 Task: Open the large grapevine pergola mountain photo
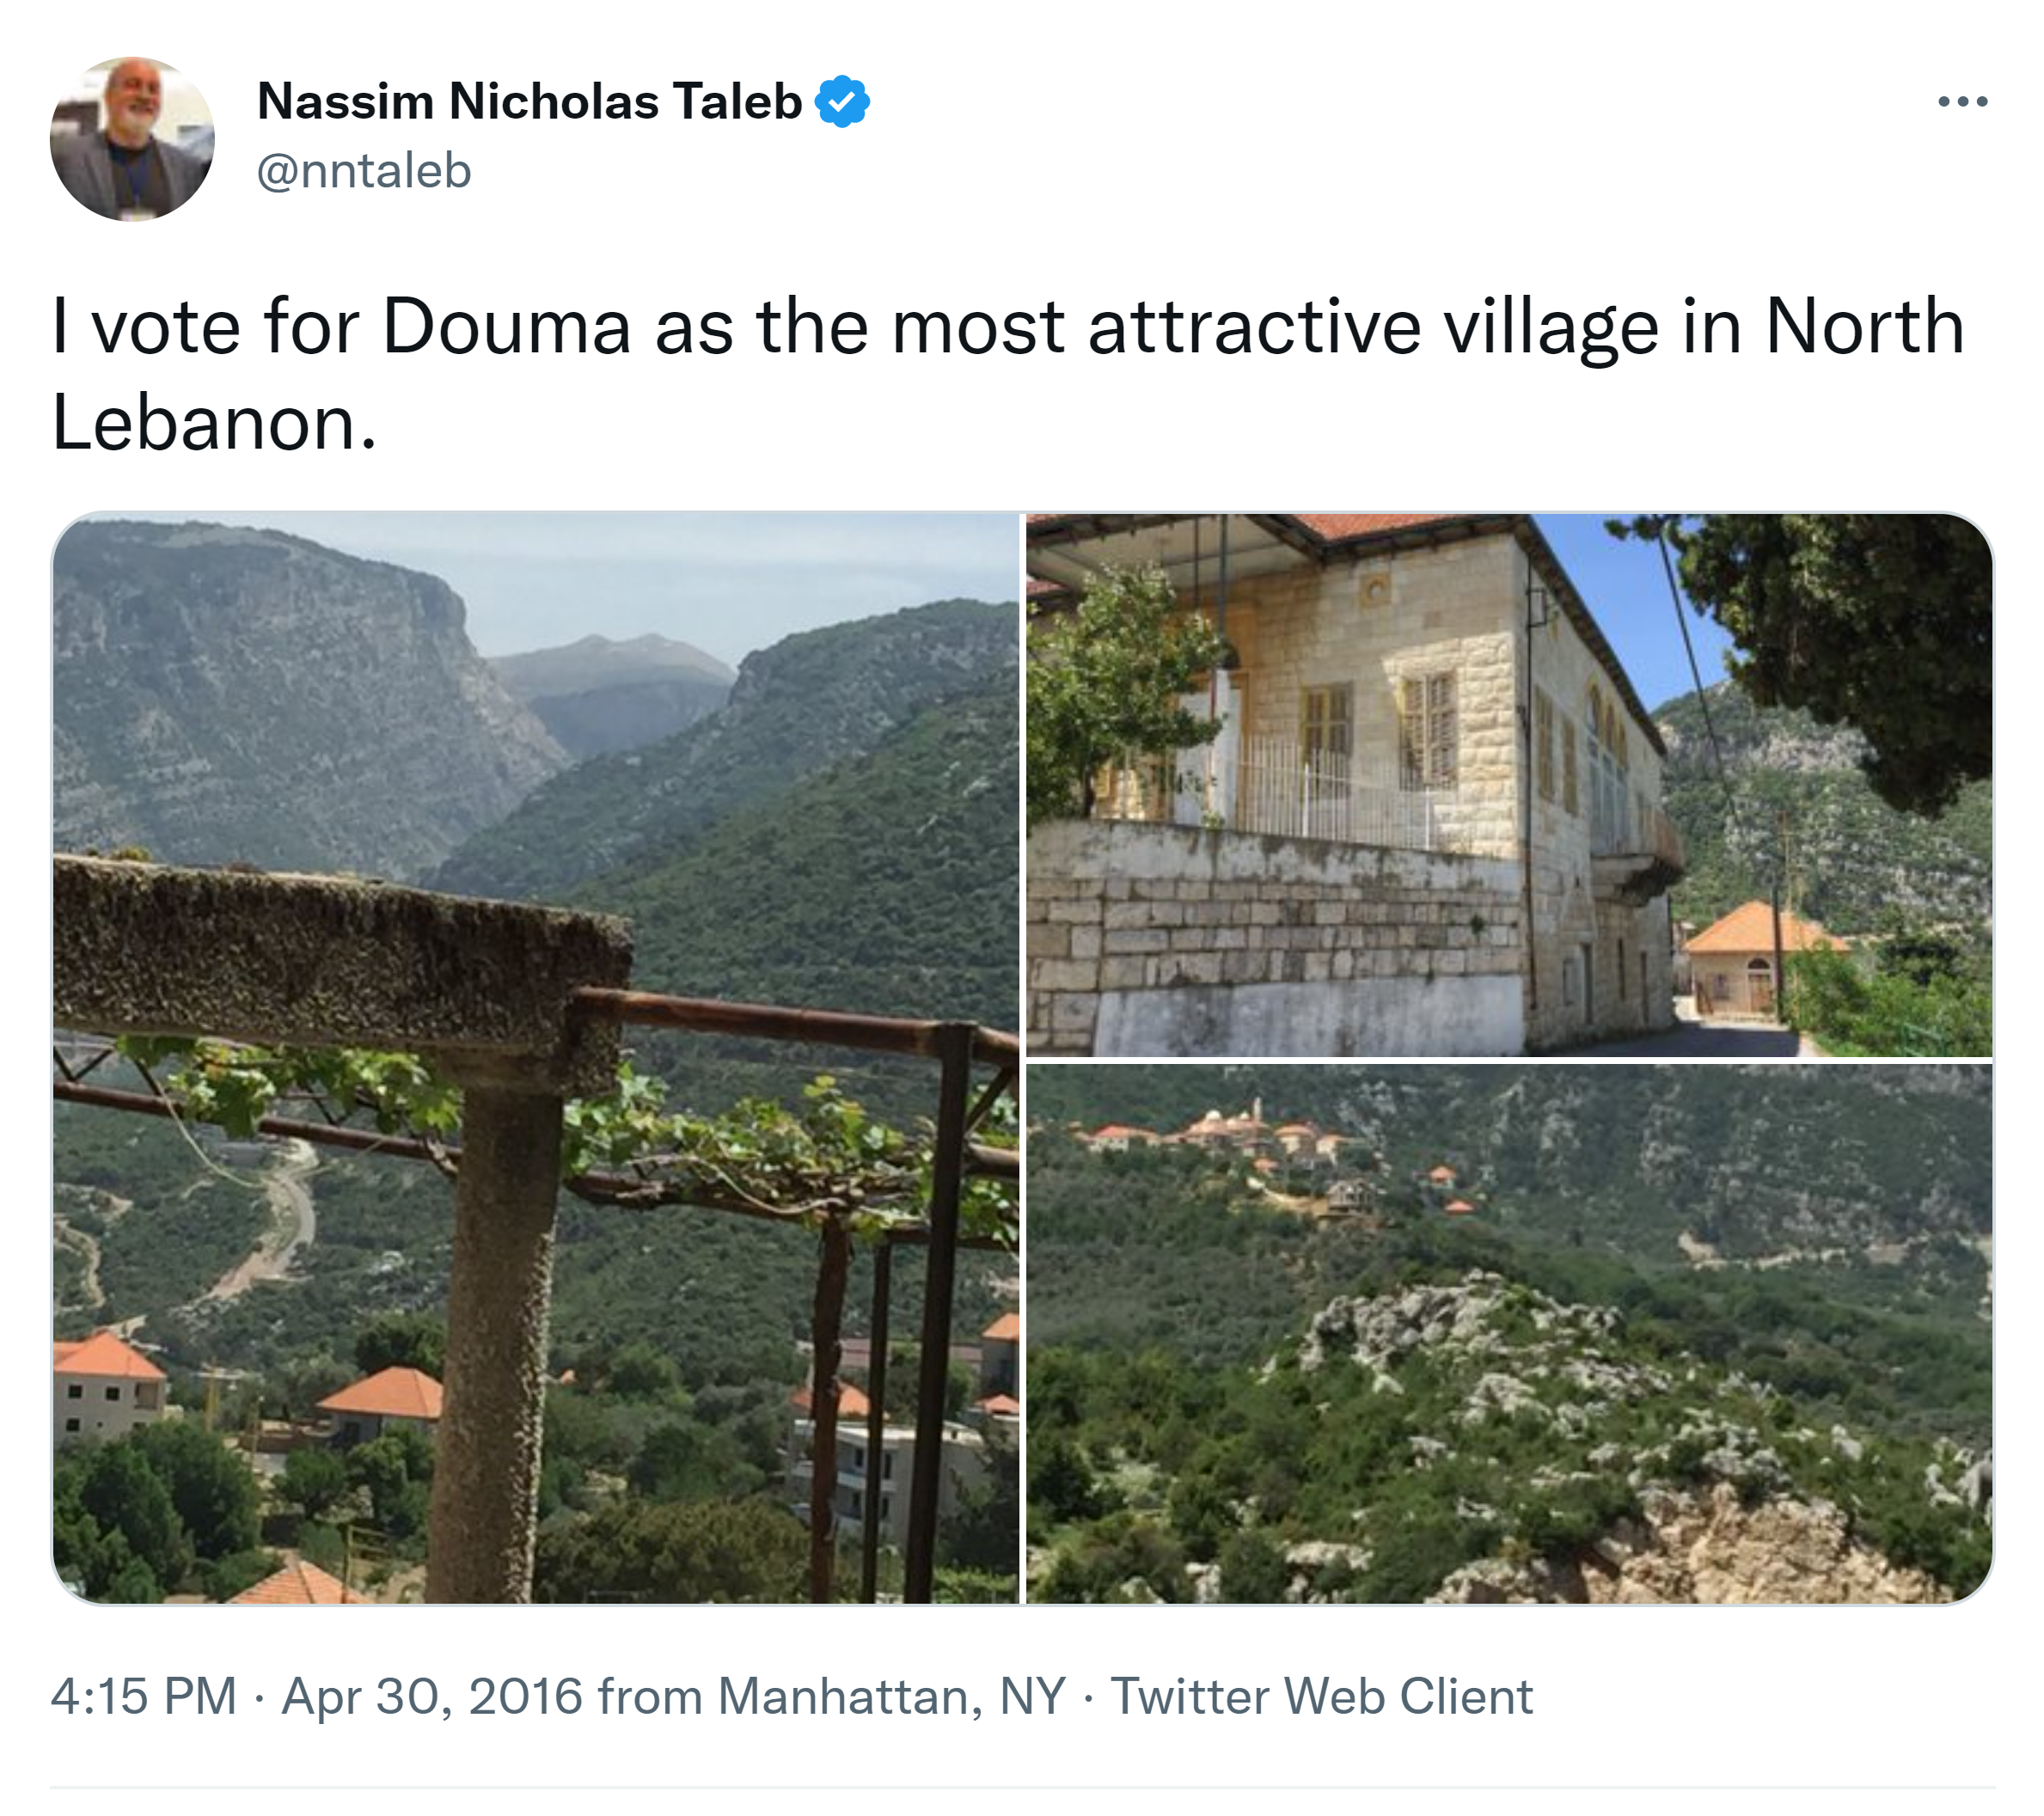coord(536,1058)
